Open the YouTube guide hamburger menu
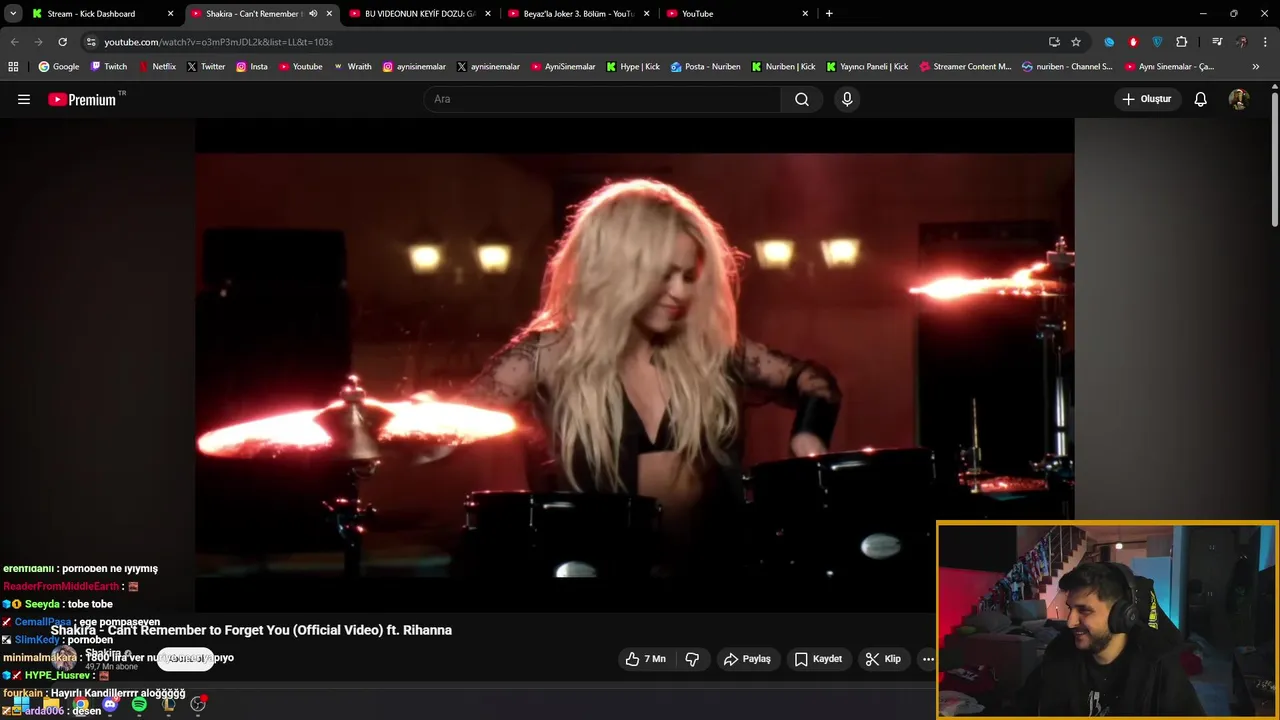Viewport: 1280px width, 720px height. point(24,99)
